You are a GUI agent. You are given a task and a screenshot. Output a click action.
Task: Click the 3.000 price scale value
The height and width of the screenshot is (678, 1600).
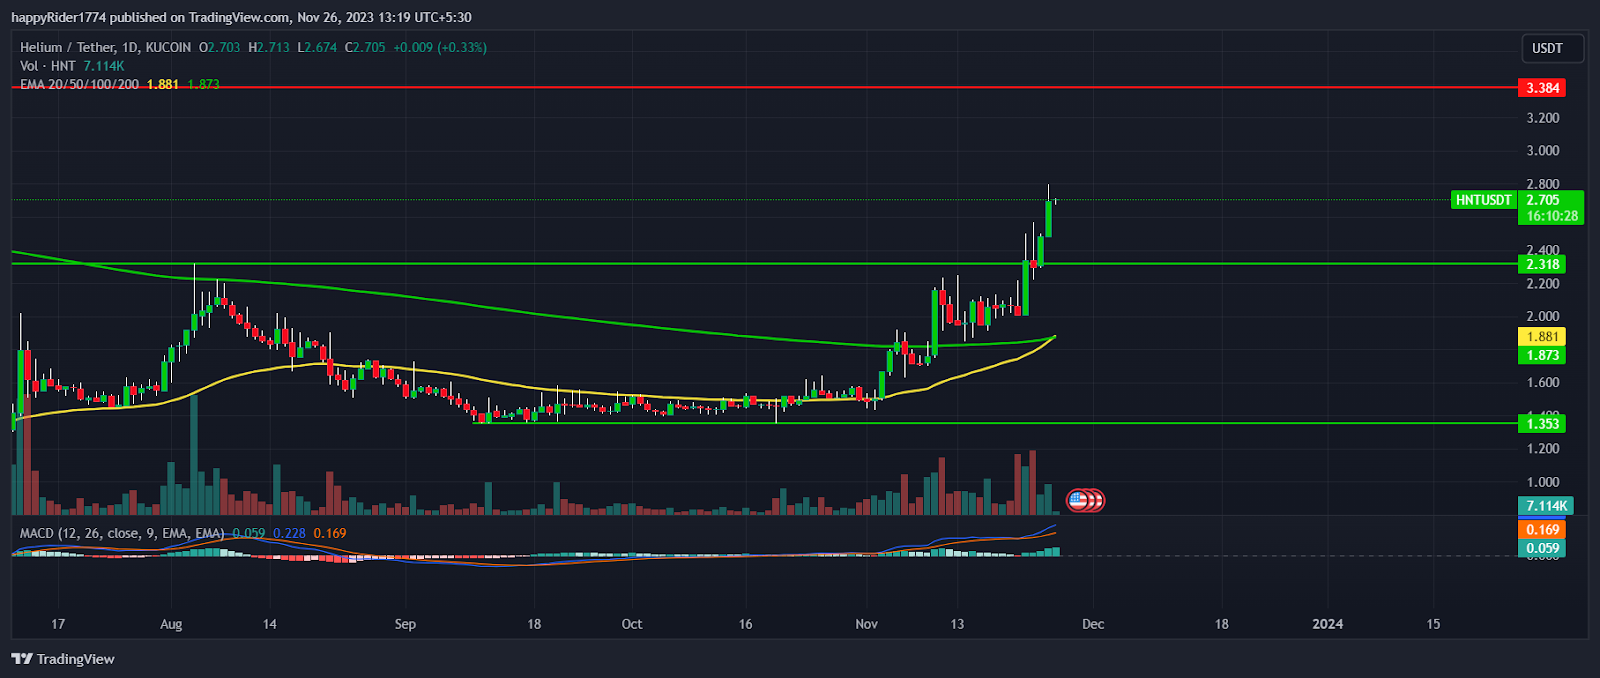[x=1543, y=151]
